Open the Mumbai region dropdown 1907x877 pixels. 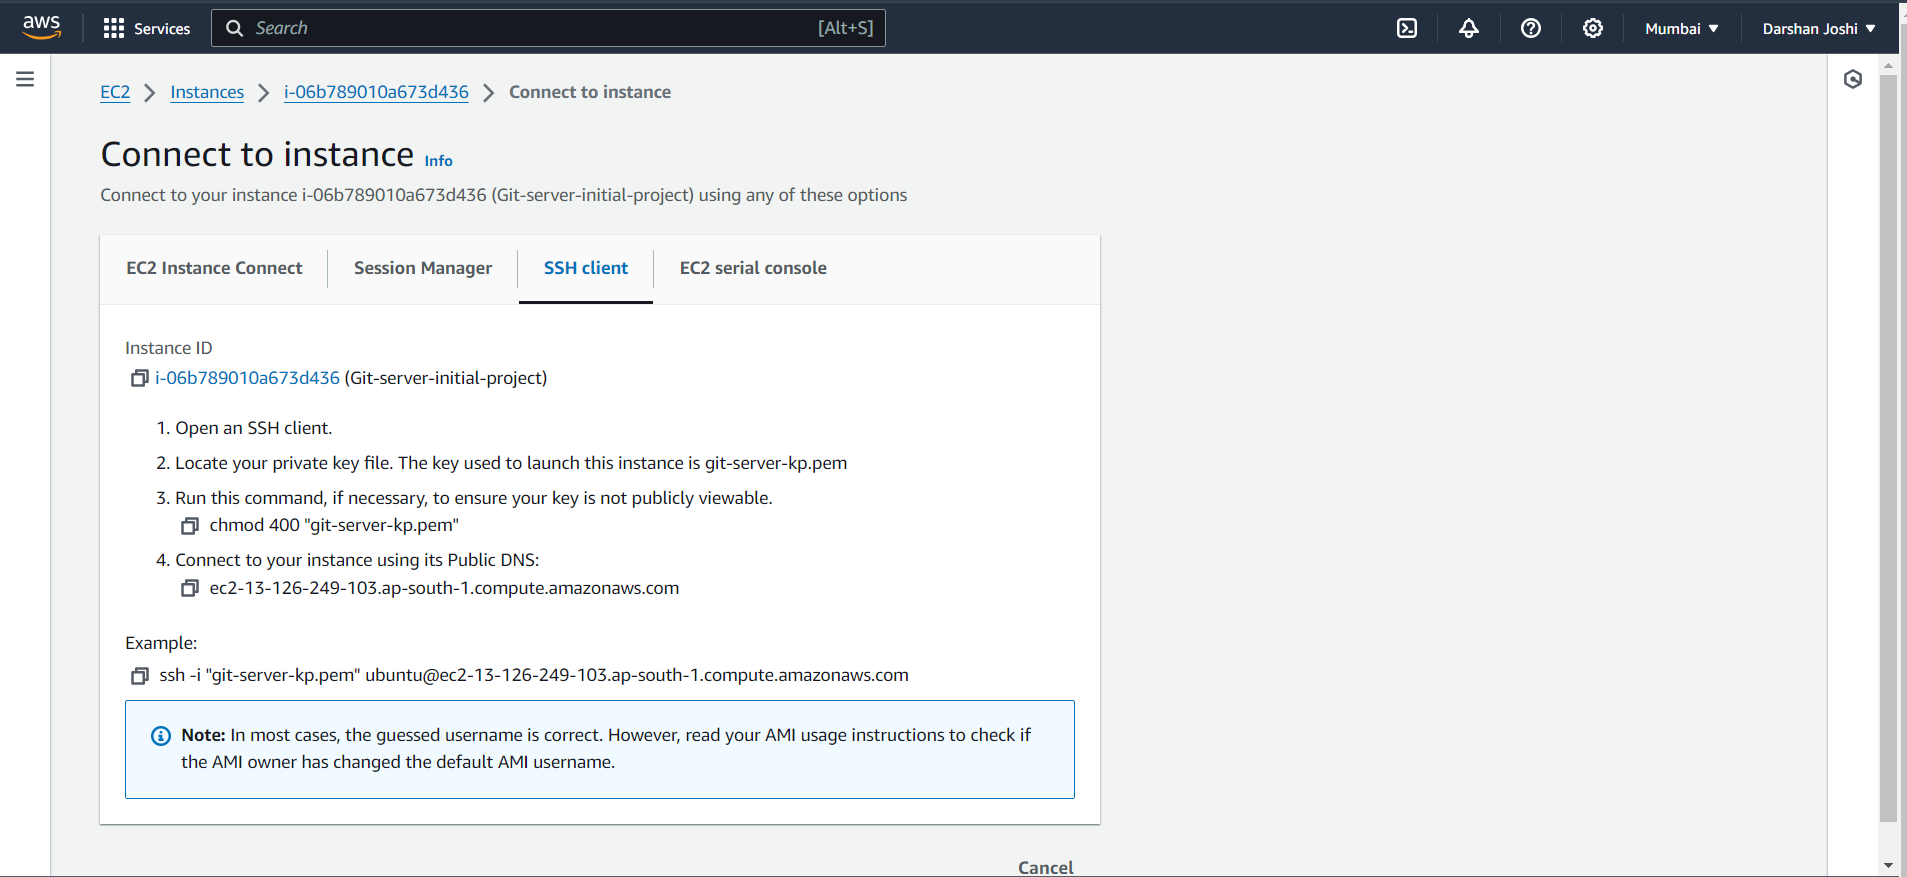(x=1682, y=28)
